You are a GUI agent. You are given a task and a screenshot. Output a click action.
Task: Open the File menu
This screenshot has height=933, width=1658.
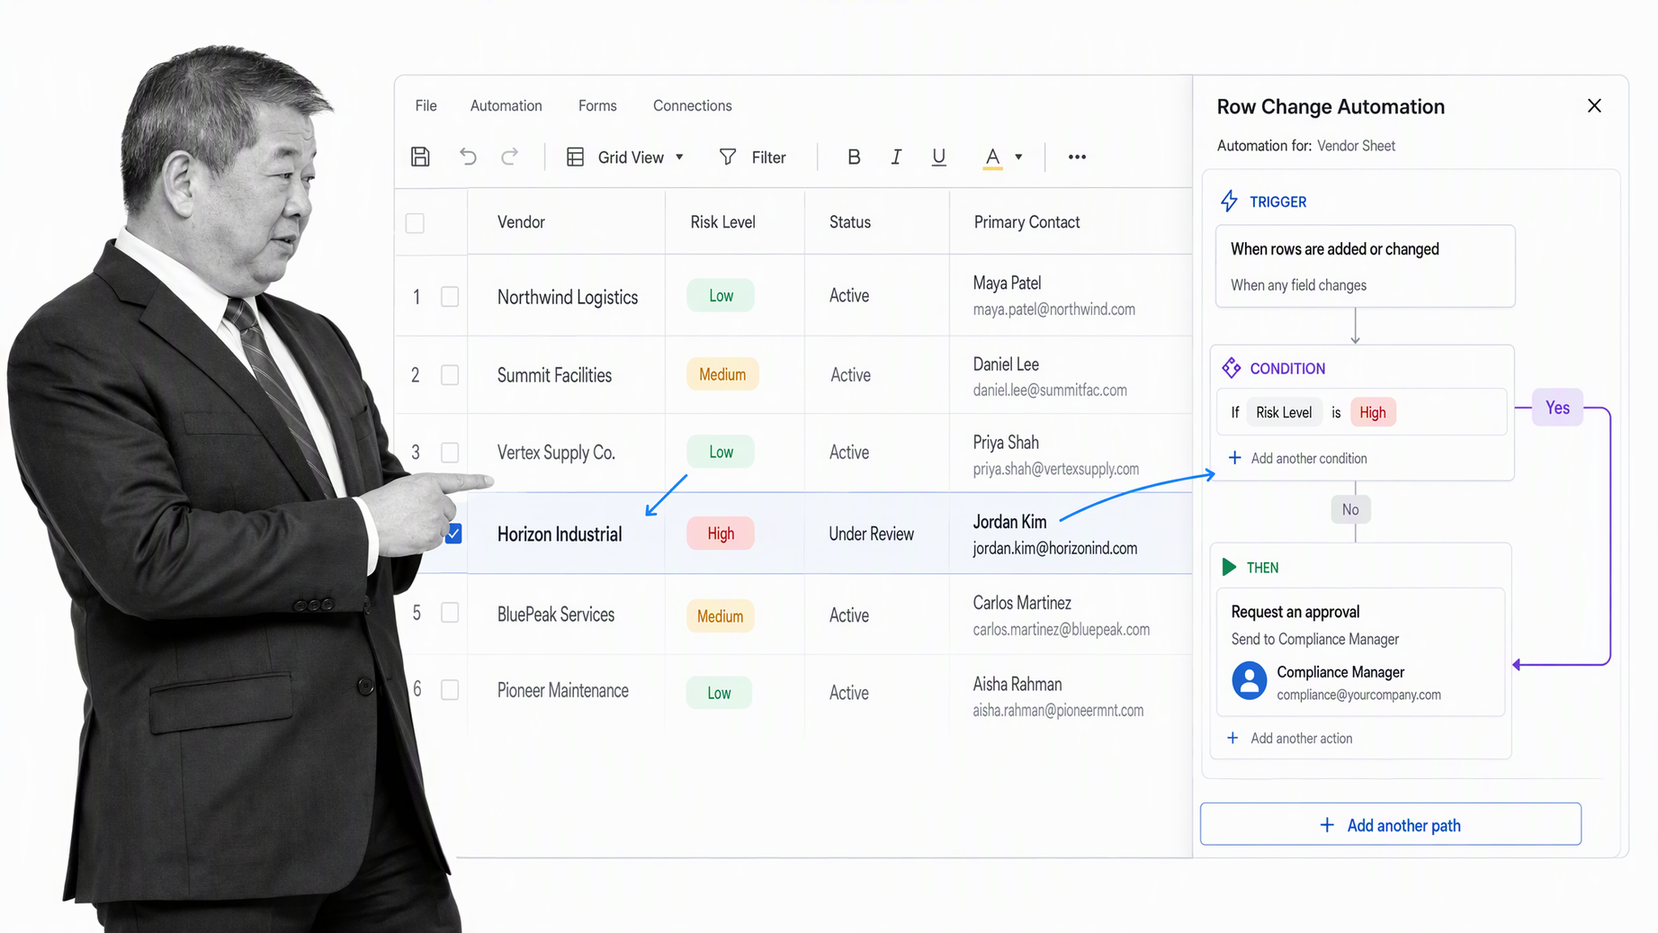(x=426, y=106)
